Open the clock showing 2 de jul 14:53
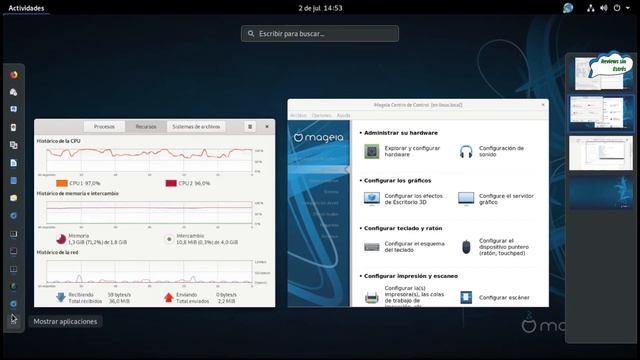Image resolution: width=640 pixels, height=360 pixels. coord(320,8)
